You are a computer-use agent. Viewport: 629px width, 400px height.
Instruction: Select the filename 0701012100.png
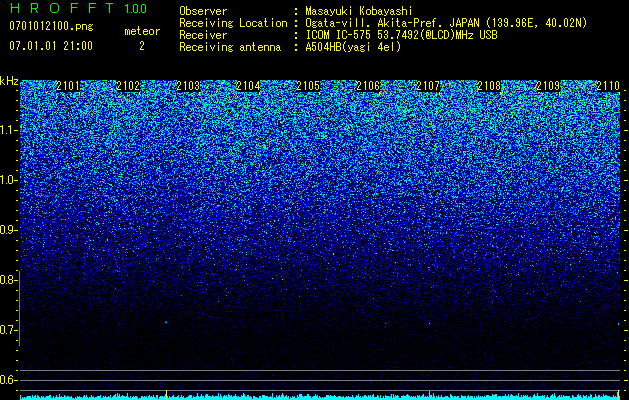[x=51, y=27]
